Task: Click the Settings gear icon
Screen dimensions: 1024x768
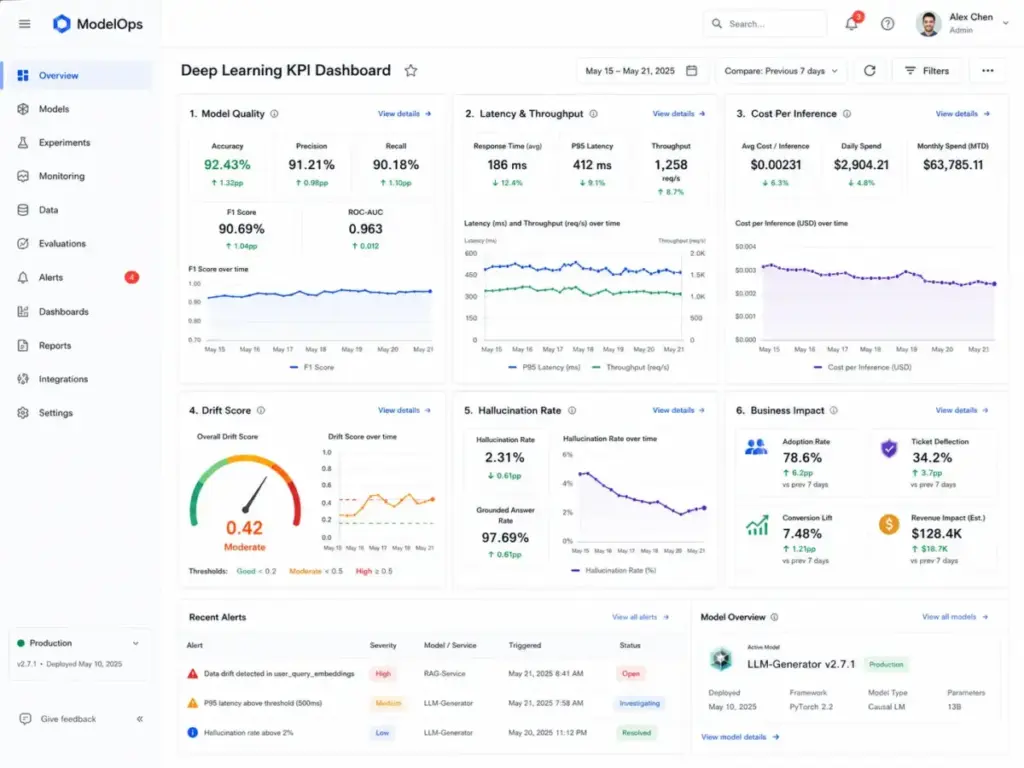Action: (23, 413)
